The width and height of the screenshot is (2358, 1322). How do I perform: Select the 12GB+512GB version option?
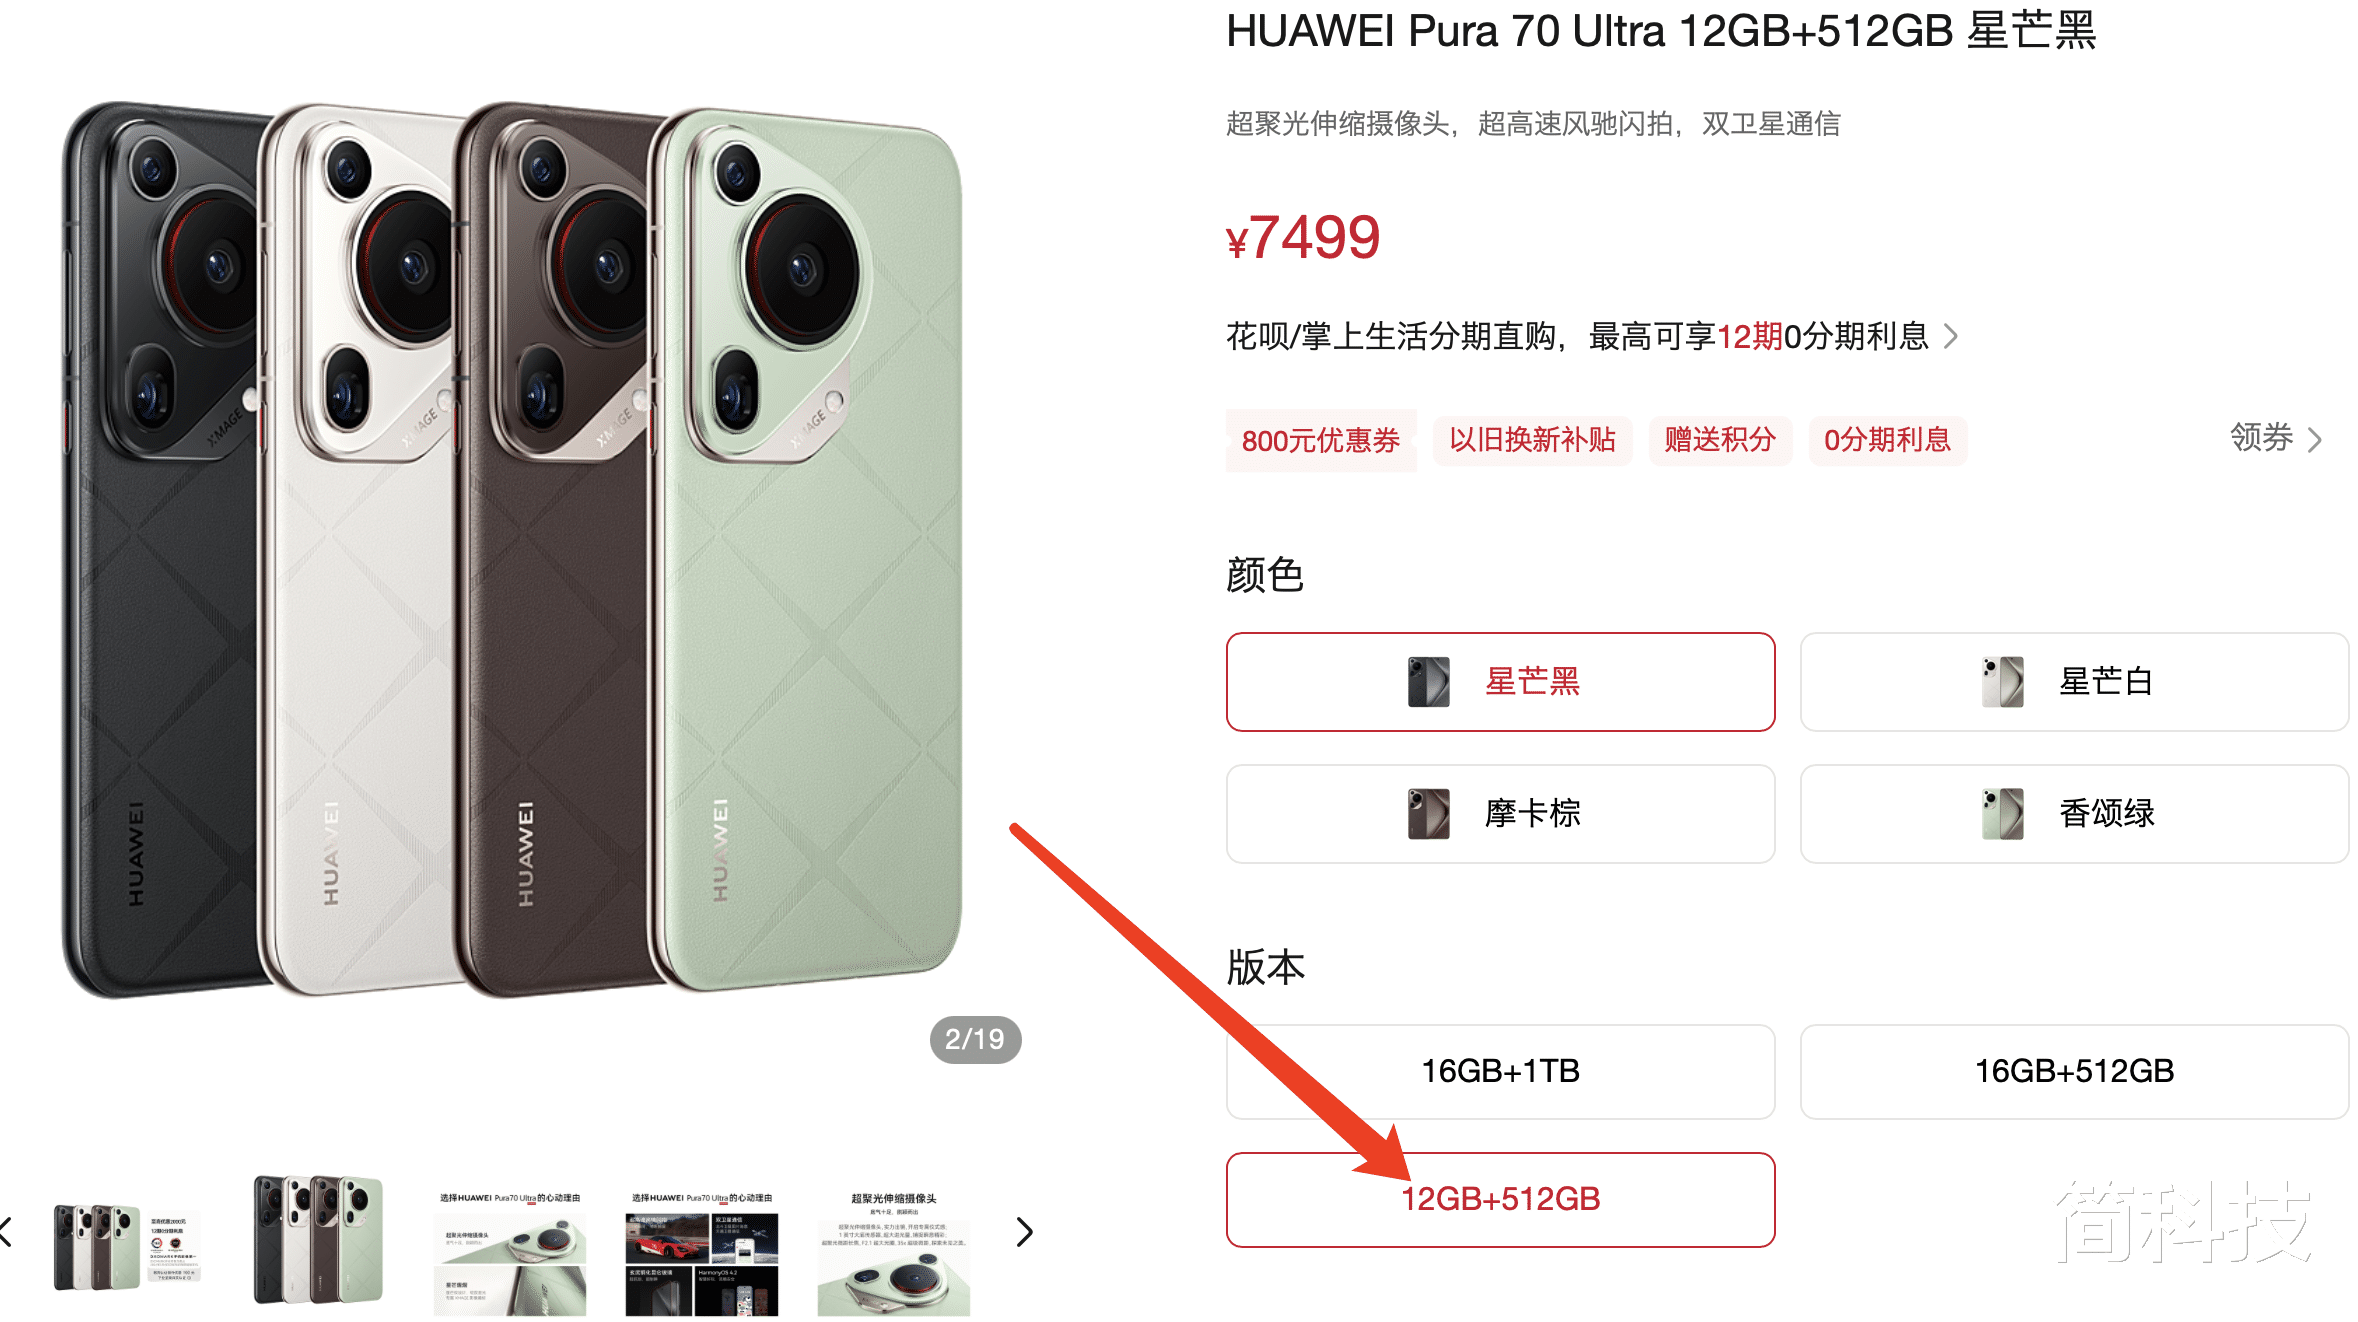pos(1500,1199)
